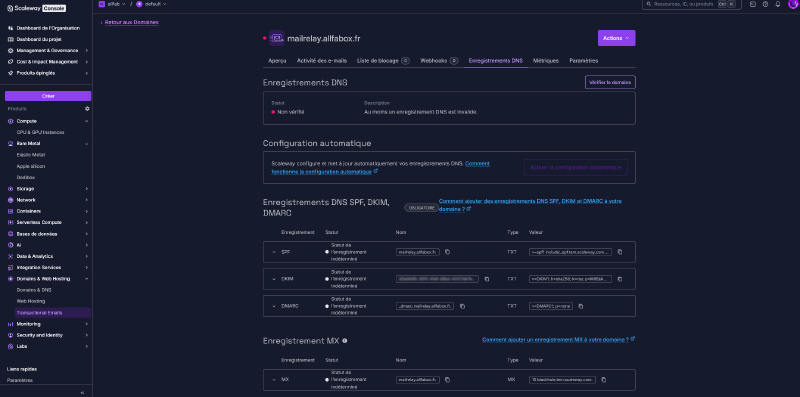Viewport: 800px width, 397px height.
Task: Expand the Integration Services section
Action: 48,267
